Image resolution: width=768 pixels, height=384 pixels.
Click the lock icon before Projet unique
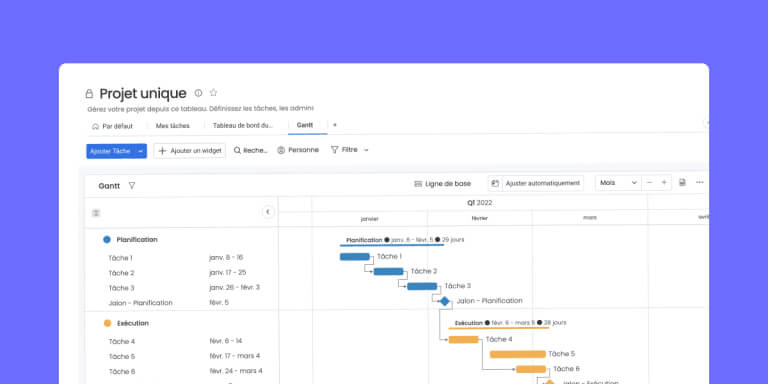89,94
